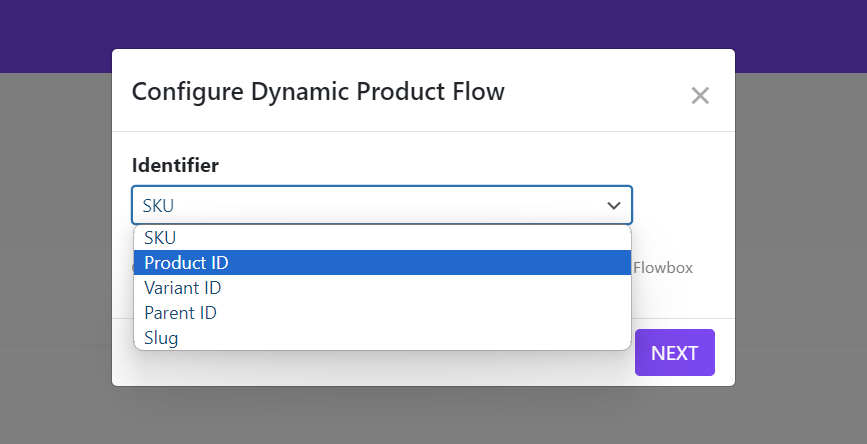
Task: Click blank space right of the Identifier label
Action: 450,165
